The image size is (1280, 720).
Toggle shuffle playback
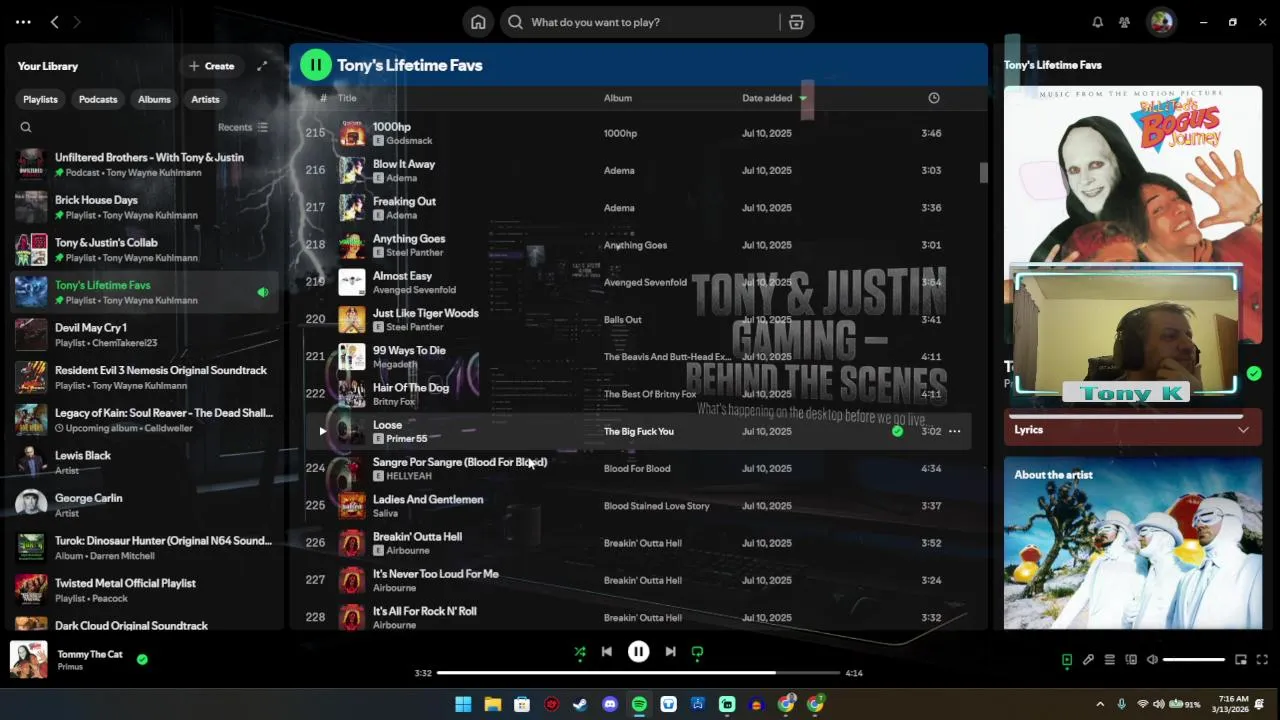pos(580,652)
